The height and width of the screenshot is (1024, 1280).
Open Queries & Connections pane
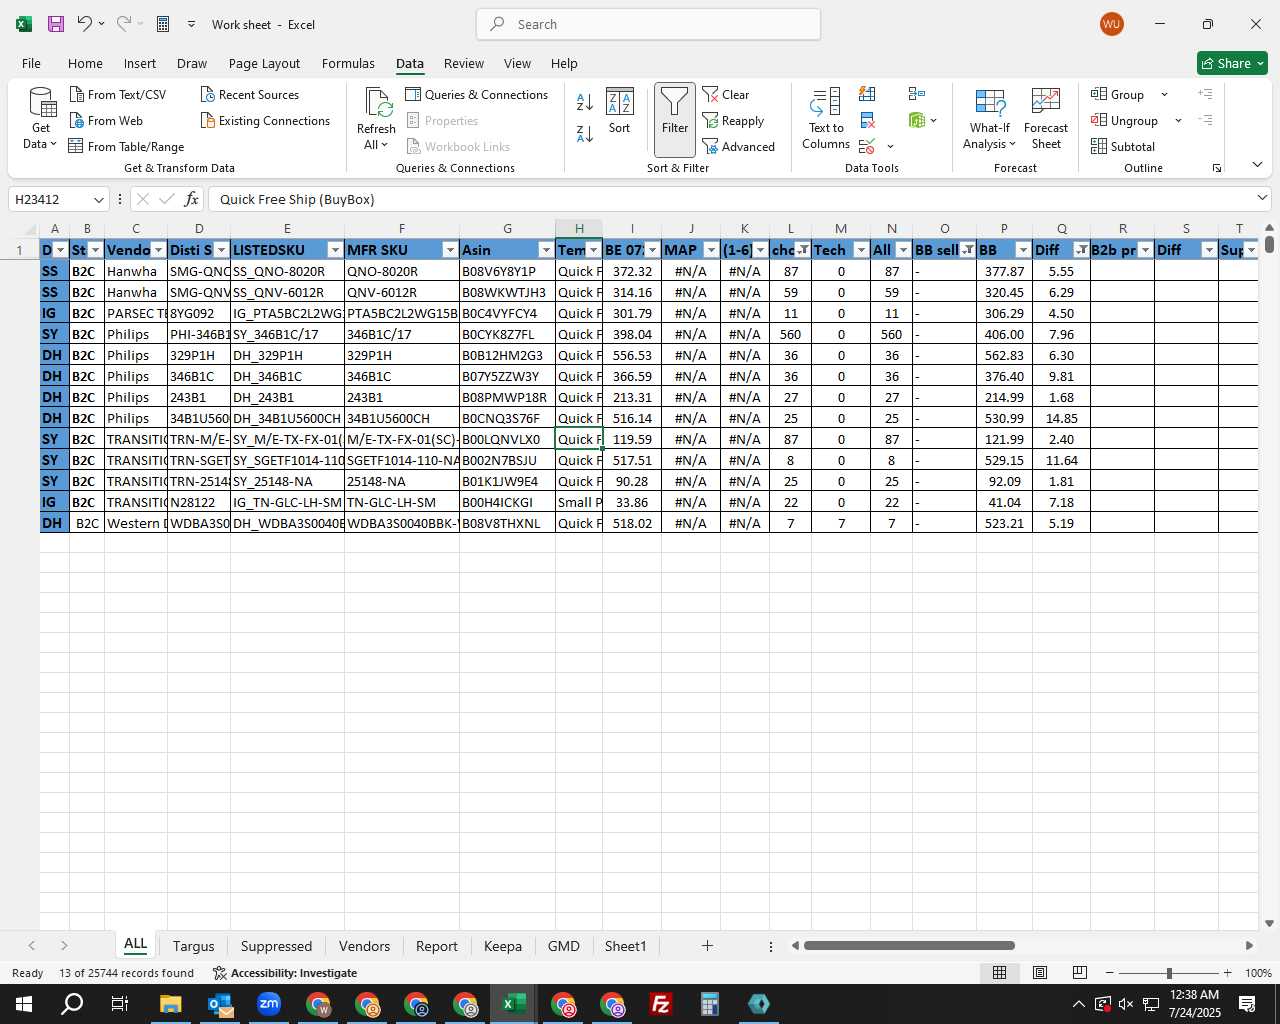(x=477, y=94)
